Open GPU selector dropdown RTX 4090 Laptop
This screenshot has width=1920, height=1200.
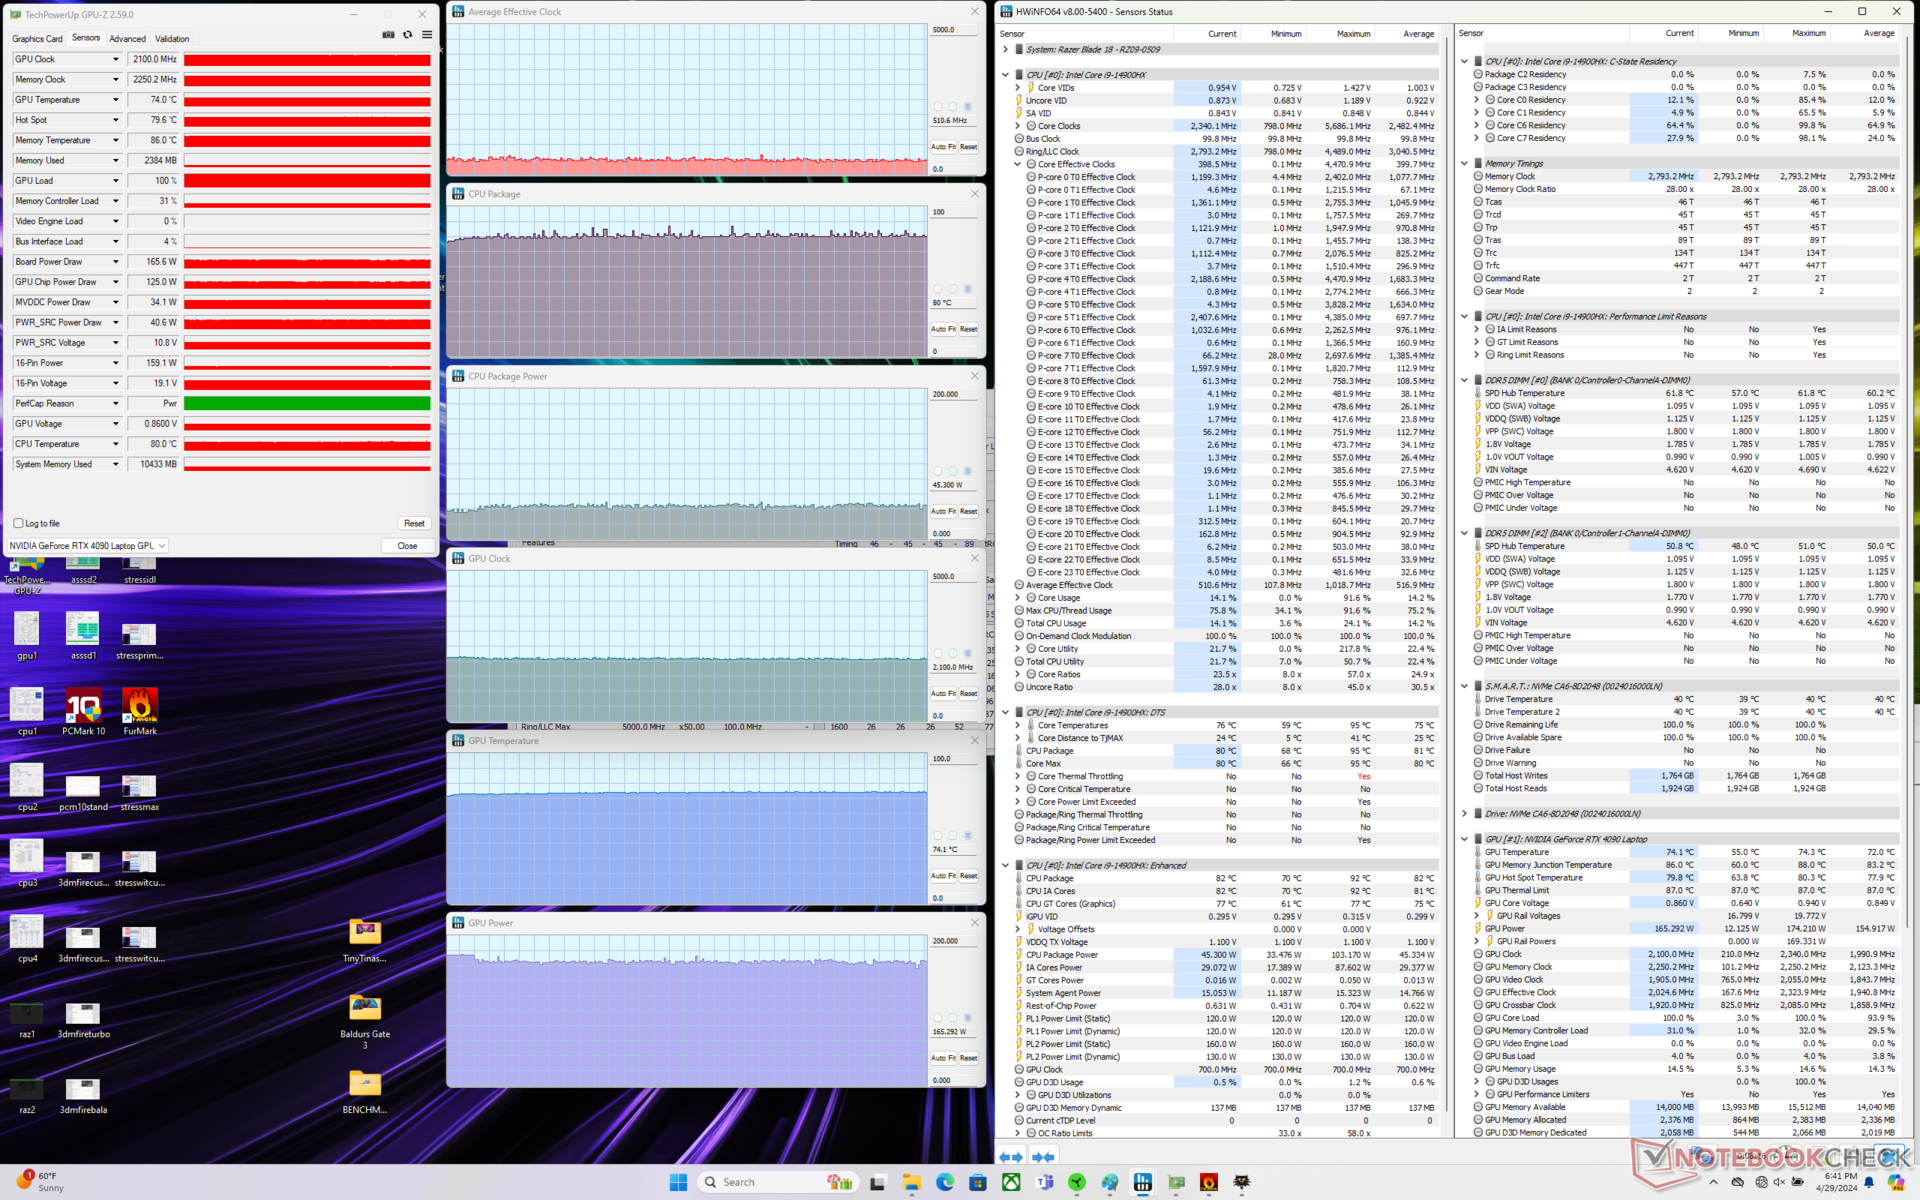pyautogui.click(x=87, y=546)
